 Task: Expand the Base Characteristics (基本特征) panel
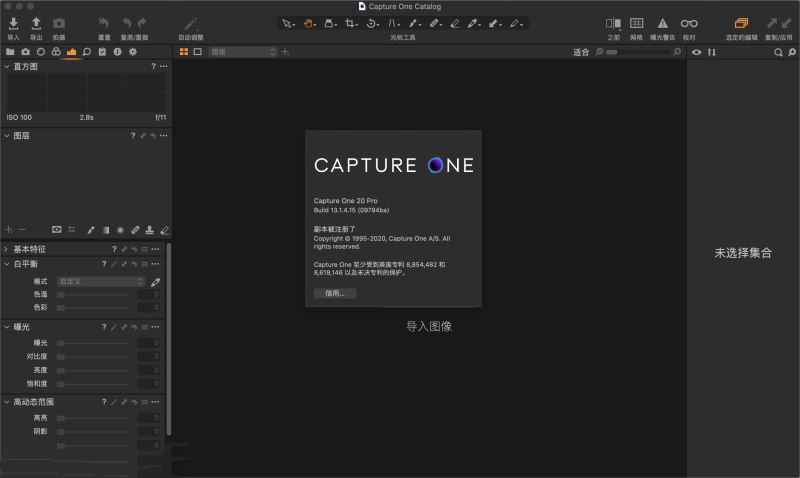pyautogui.click(x=7, y=249)
